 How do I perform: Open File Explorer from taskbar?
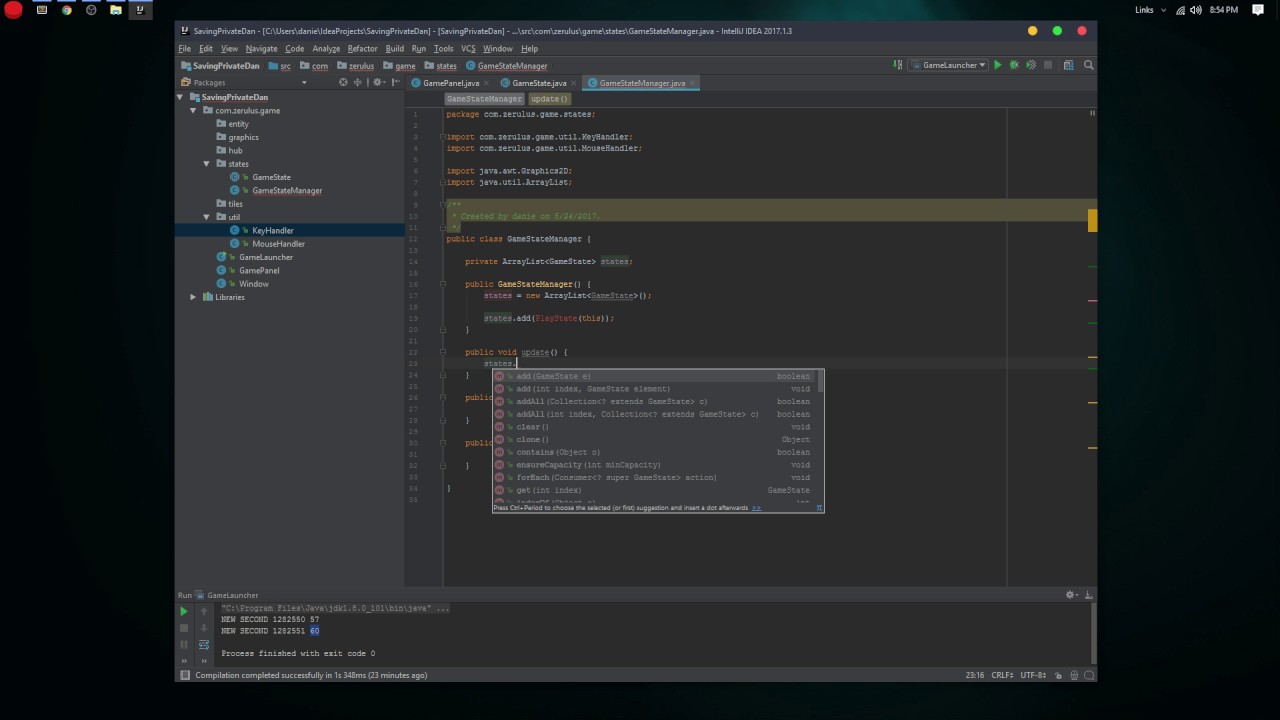tap(116, 10)
